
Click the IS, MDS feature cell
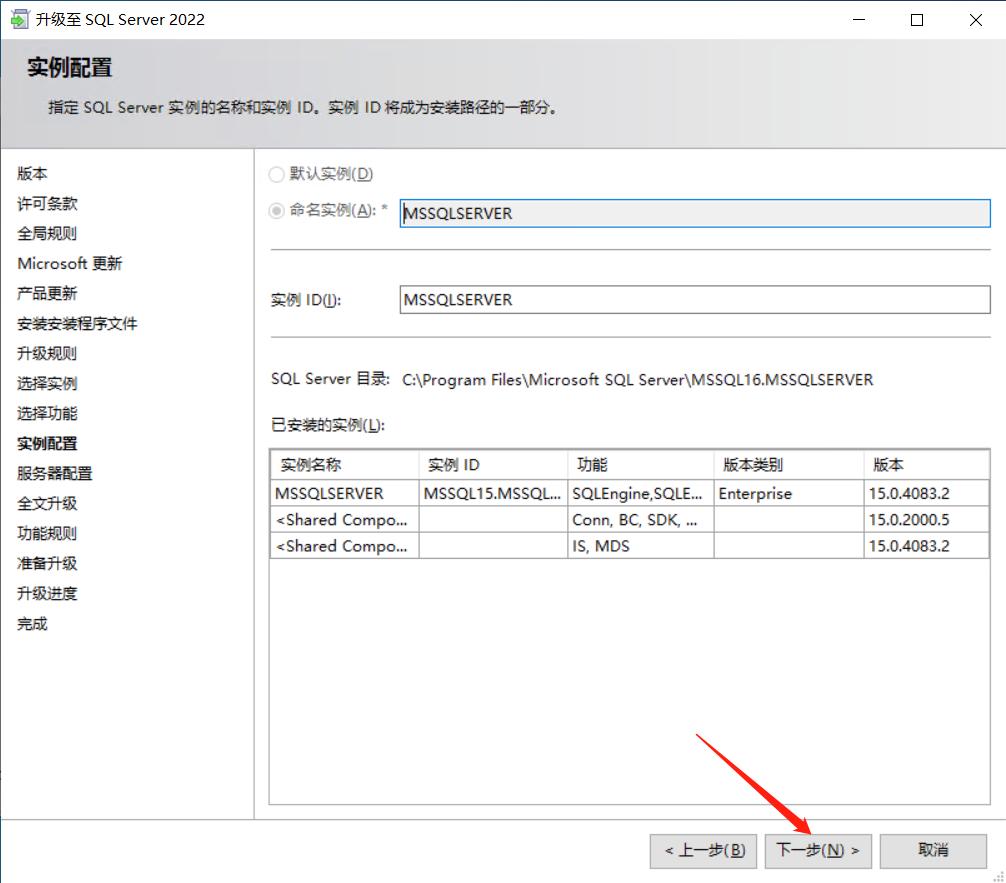point(641,546)
